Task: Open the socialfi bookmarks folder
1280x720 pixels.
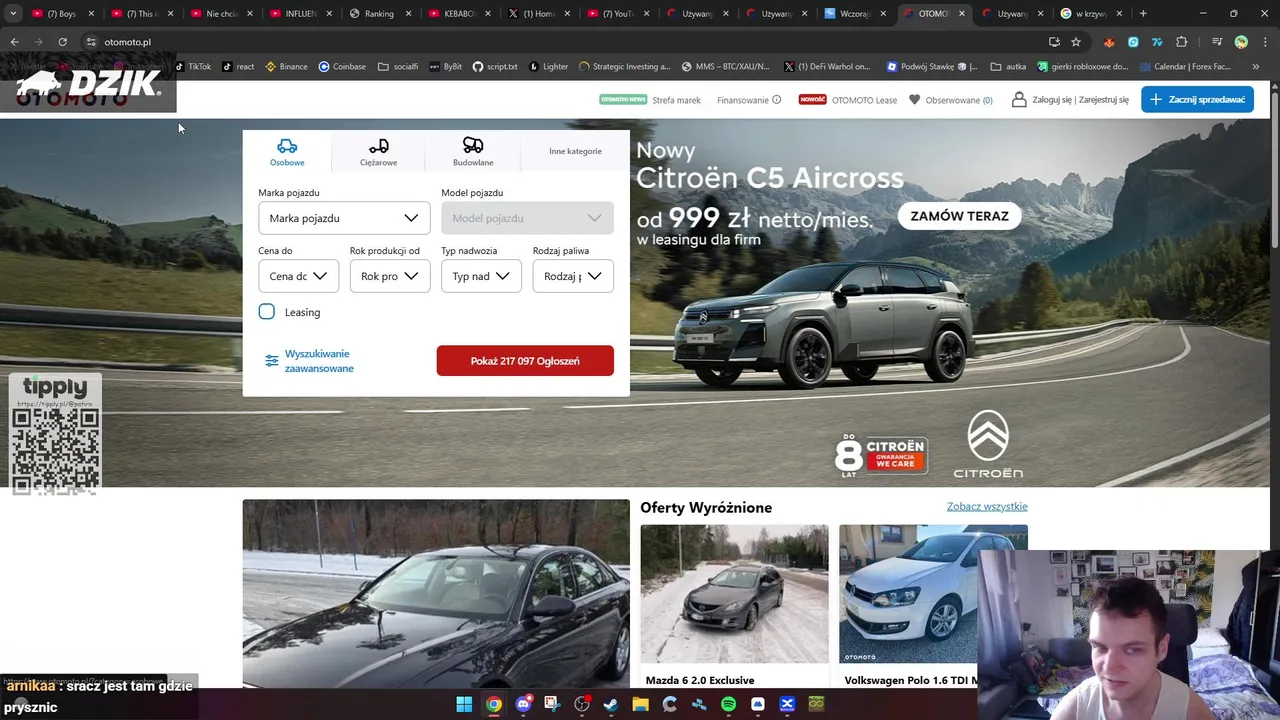Action: pyautogui.click(x=398, y=67)
